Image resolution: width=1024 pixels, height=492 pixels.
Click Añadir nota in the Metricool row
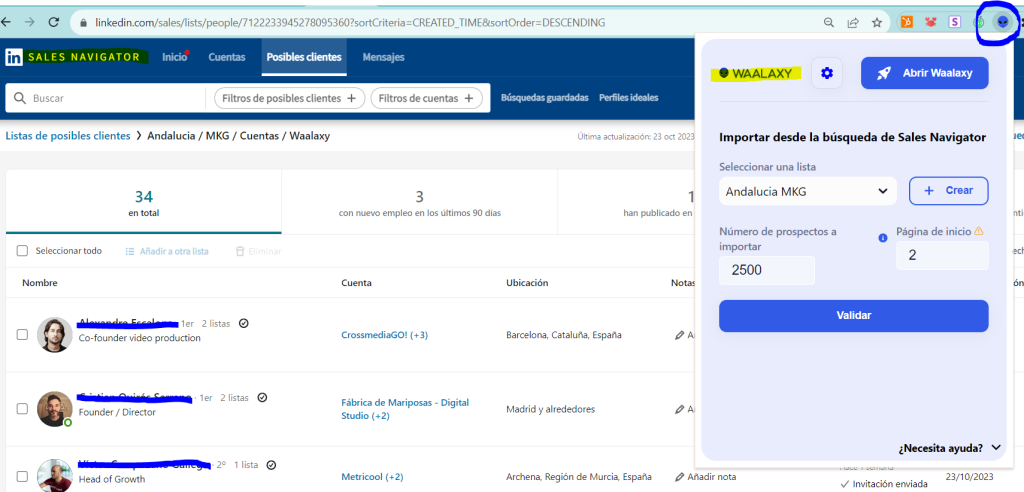click(x=708, y=477)
